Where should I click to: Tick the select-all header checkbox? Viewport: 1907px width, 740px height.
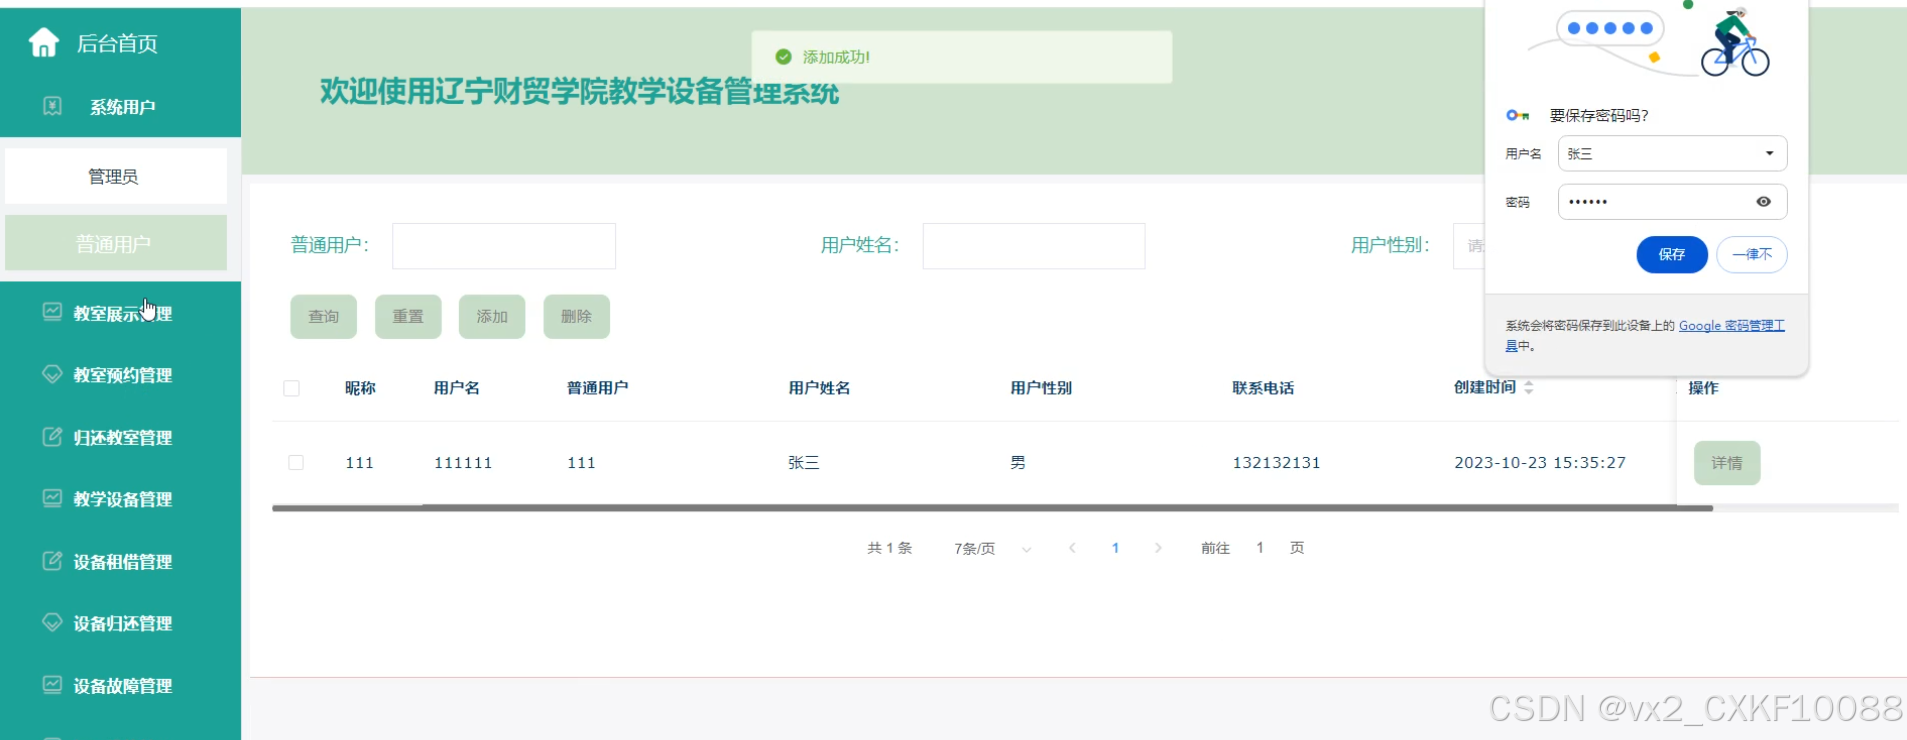pyautogui.click(x=292, y=388)
